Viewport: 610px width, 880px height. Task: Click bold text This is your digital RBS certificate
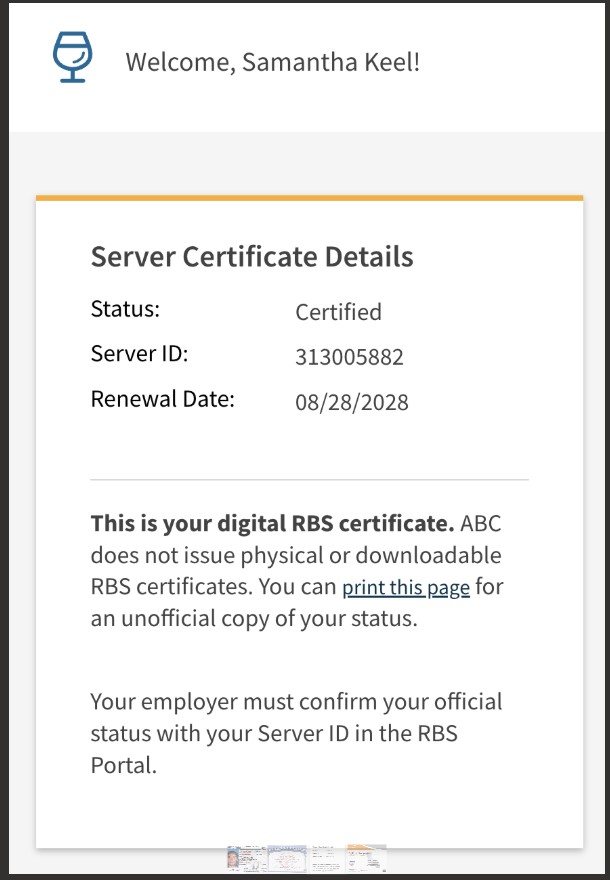[272, 524]
